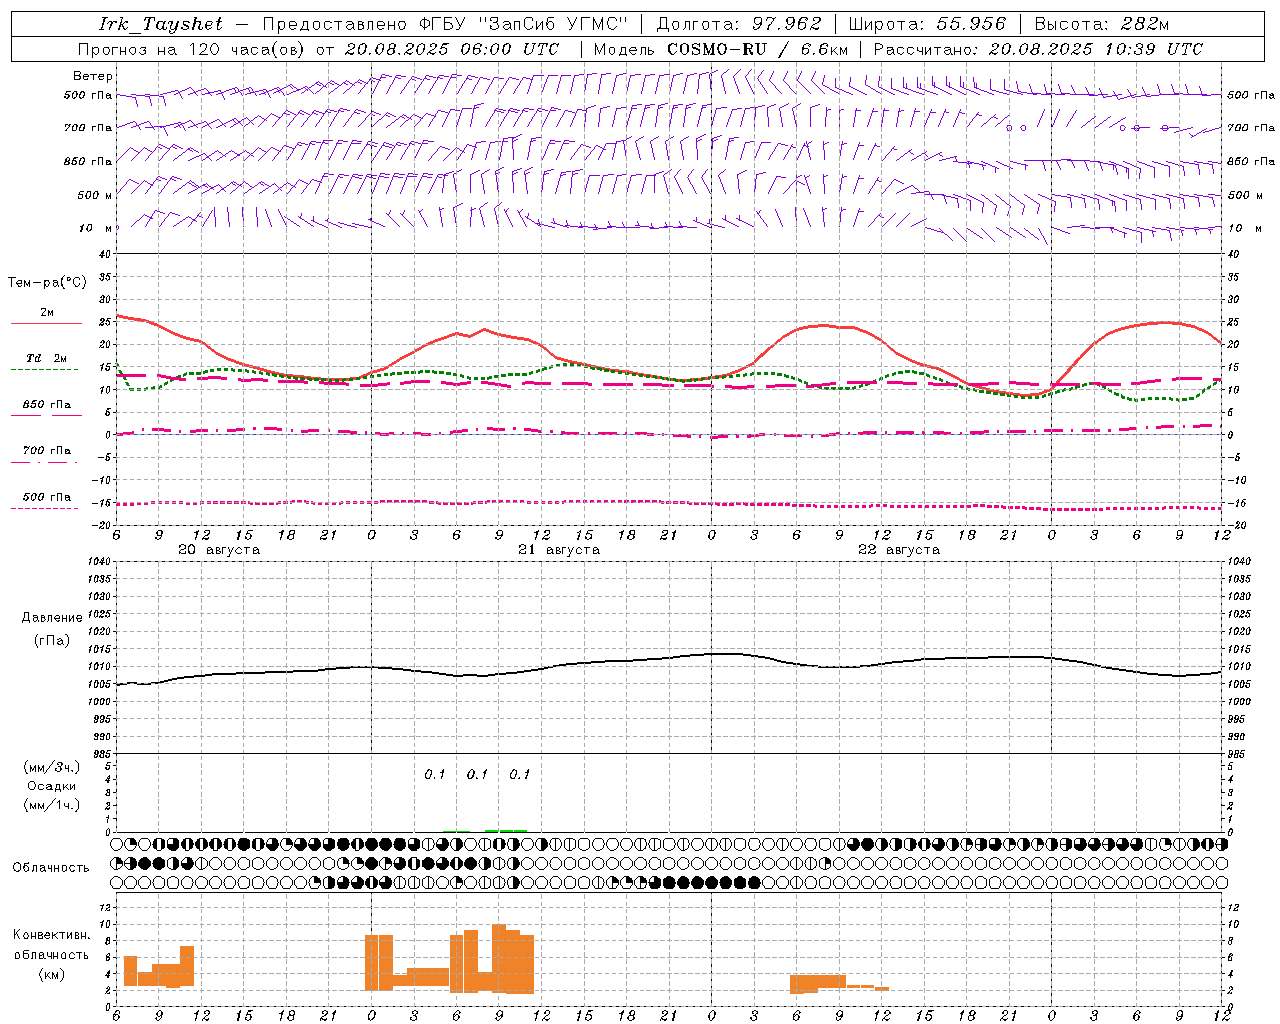The image size is (1280, 1024).
Task: Click the 850 гПа label in temperature legend
Action: click(47, 405)
